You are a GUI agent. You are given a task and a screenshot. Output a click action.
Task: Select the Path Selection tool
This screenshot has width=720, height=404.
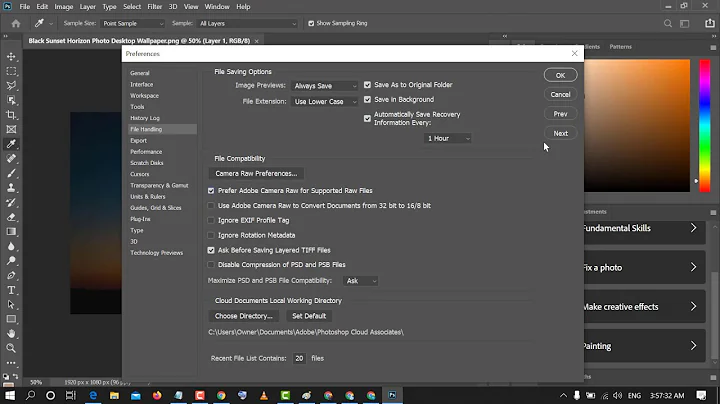point(11,305)
